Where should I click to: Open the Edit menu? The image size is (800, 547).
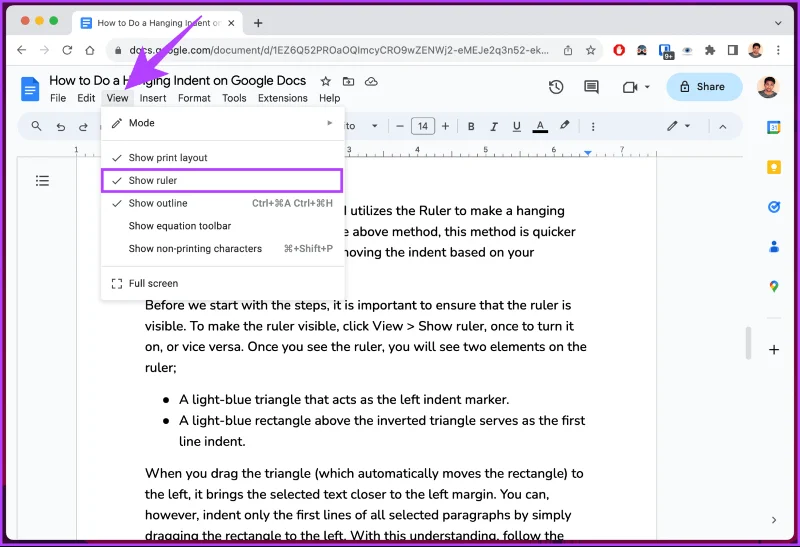click(x=86, y=98)
